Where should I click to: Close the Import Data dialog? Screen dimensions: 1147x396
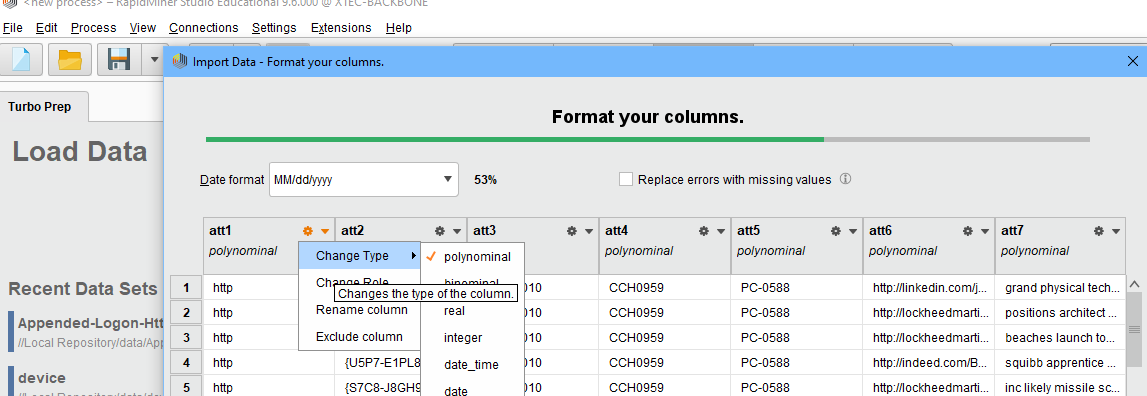coord(1132,61)
